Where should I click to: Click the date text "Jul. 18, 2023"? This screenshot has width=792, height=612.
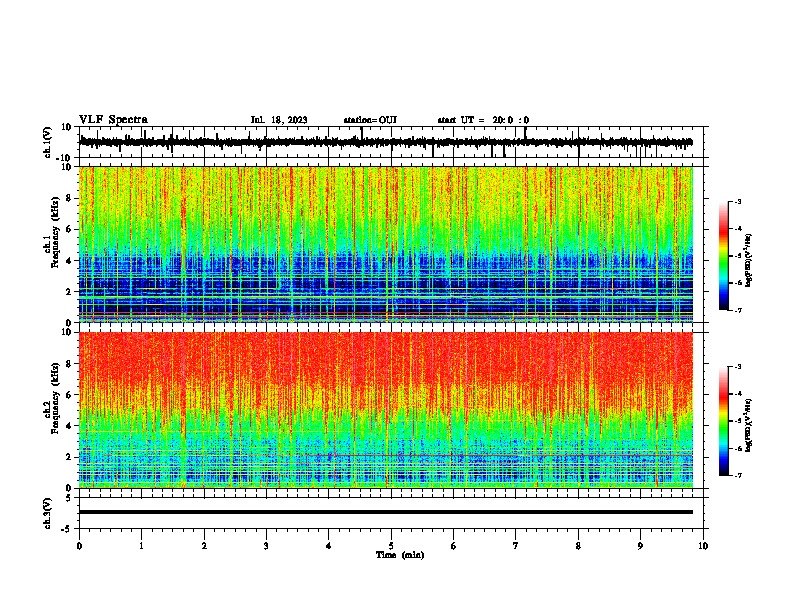[x=279, y=120]
